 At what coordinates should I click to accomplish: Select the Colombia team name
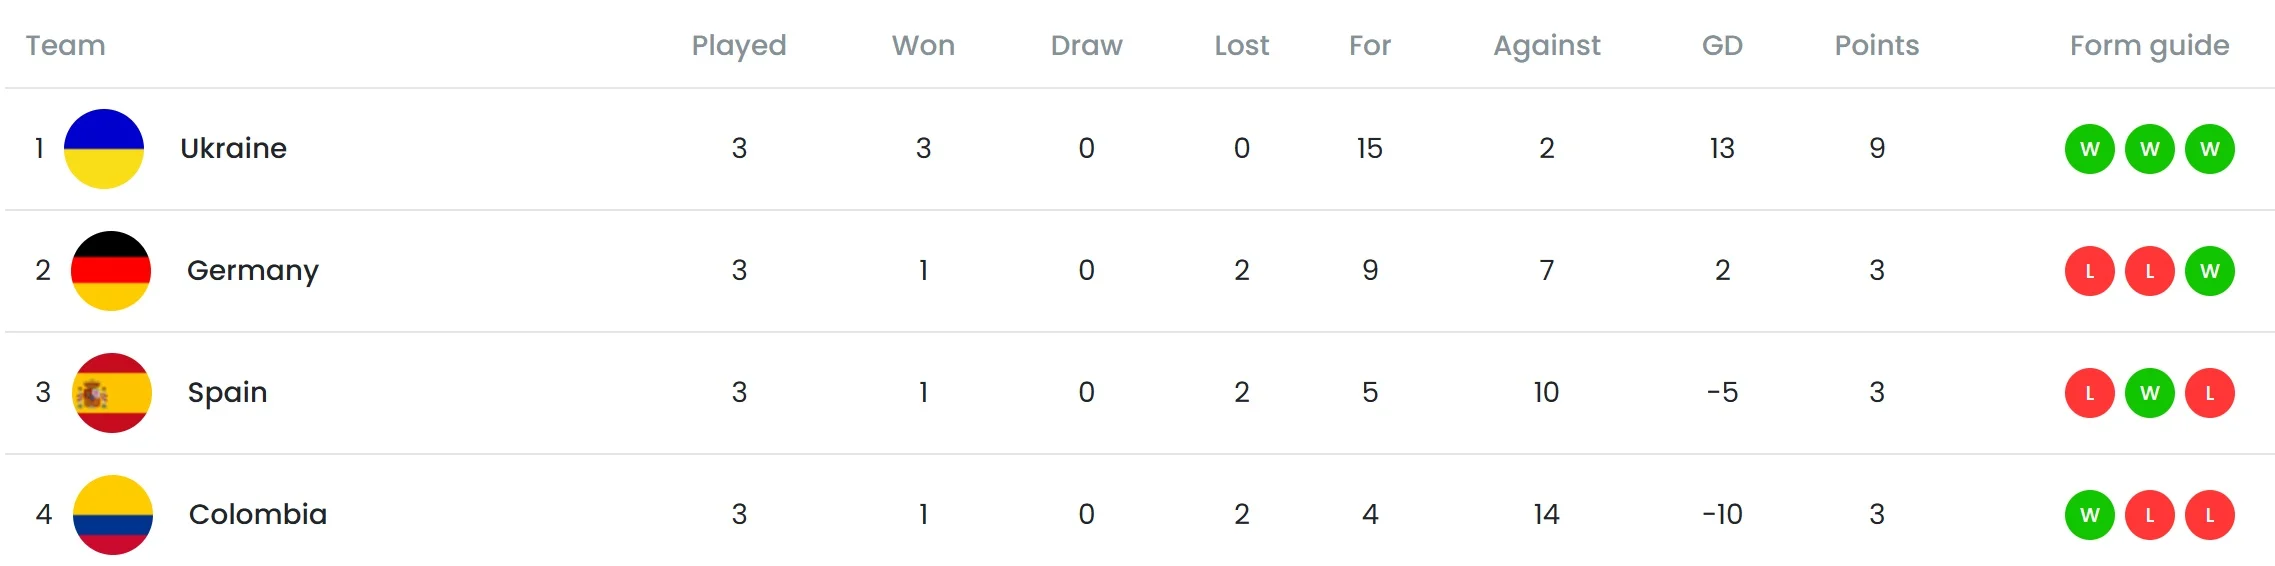coord(258,515)
